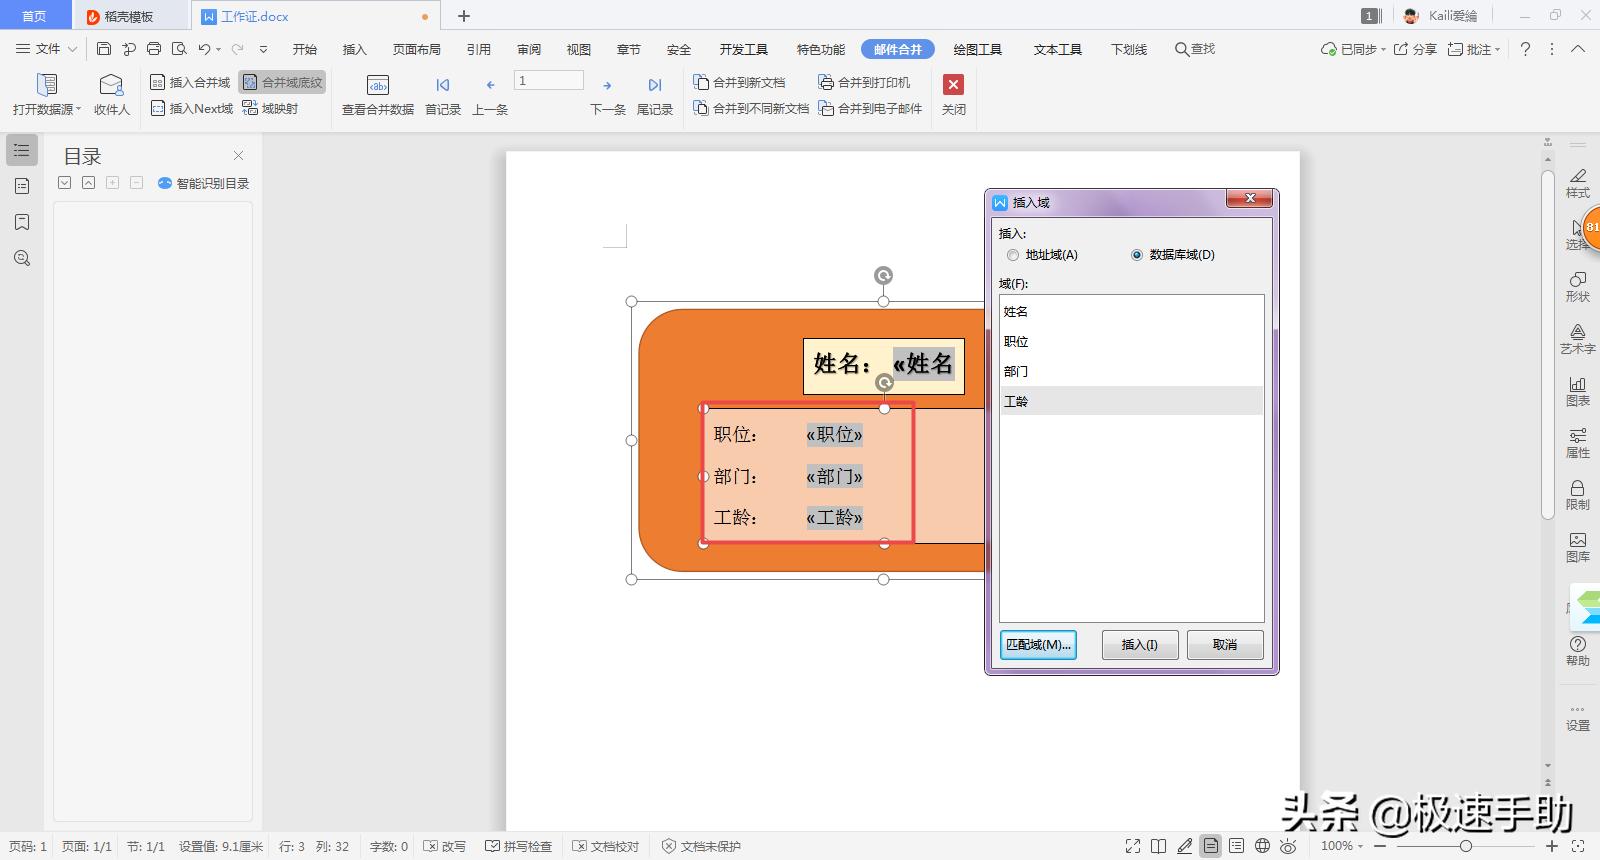The width and height of the screenshot is (1600, 860).
Task: Open the 绘图工具 tab
Action: [977, 49]
